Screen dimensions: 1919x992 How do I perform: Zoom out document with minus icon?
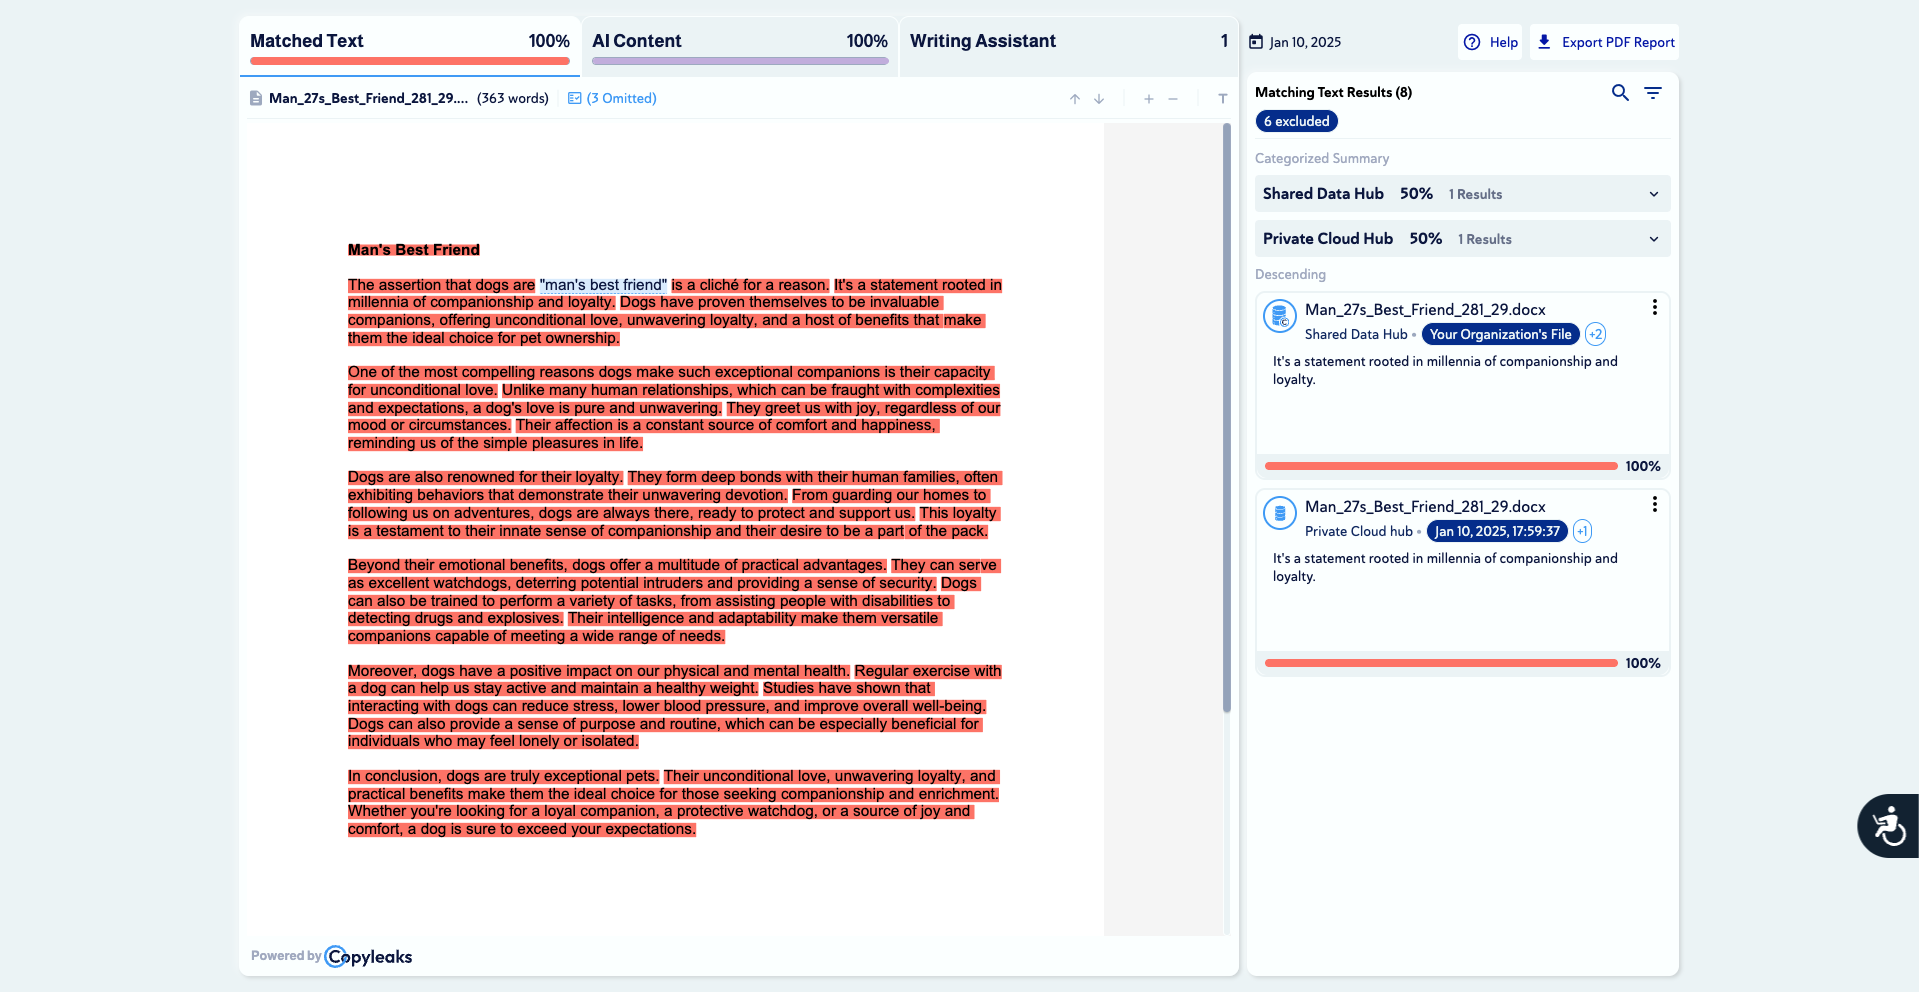point(1173,99)
